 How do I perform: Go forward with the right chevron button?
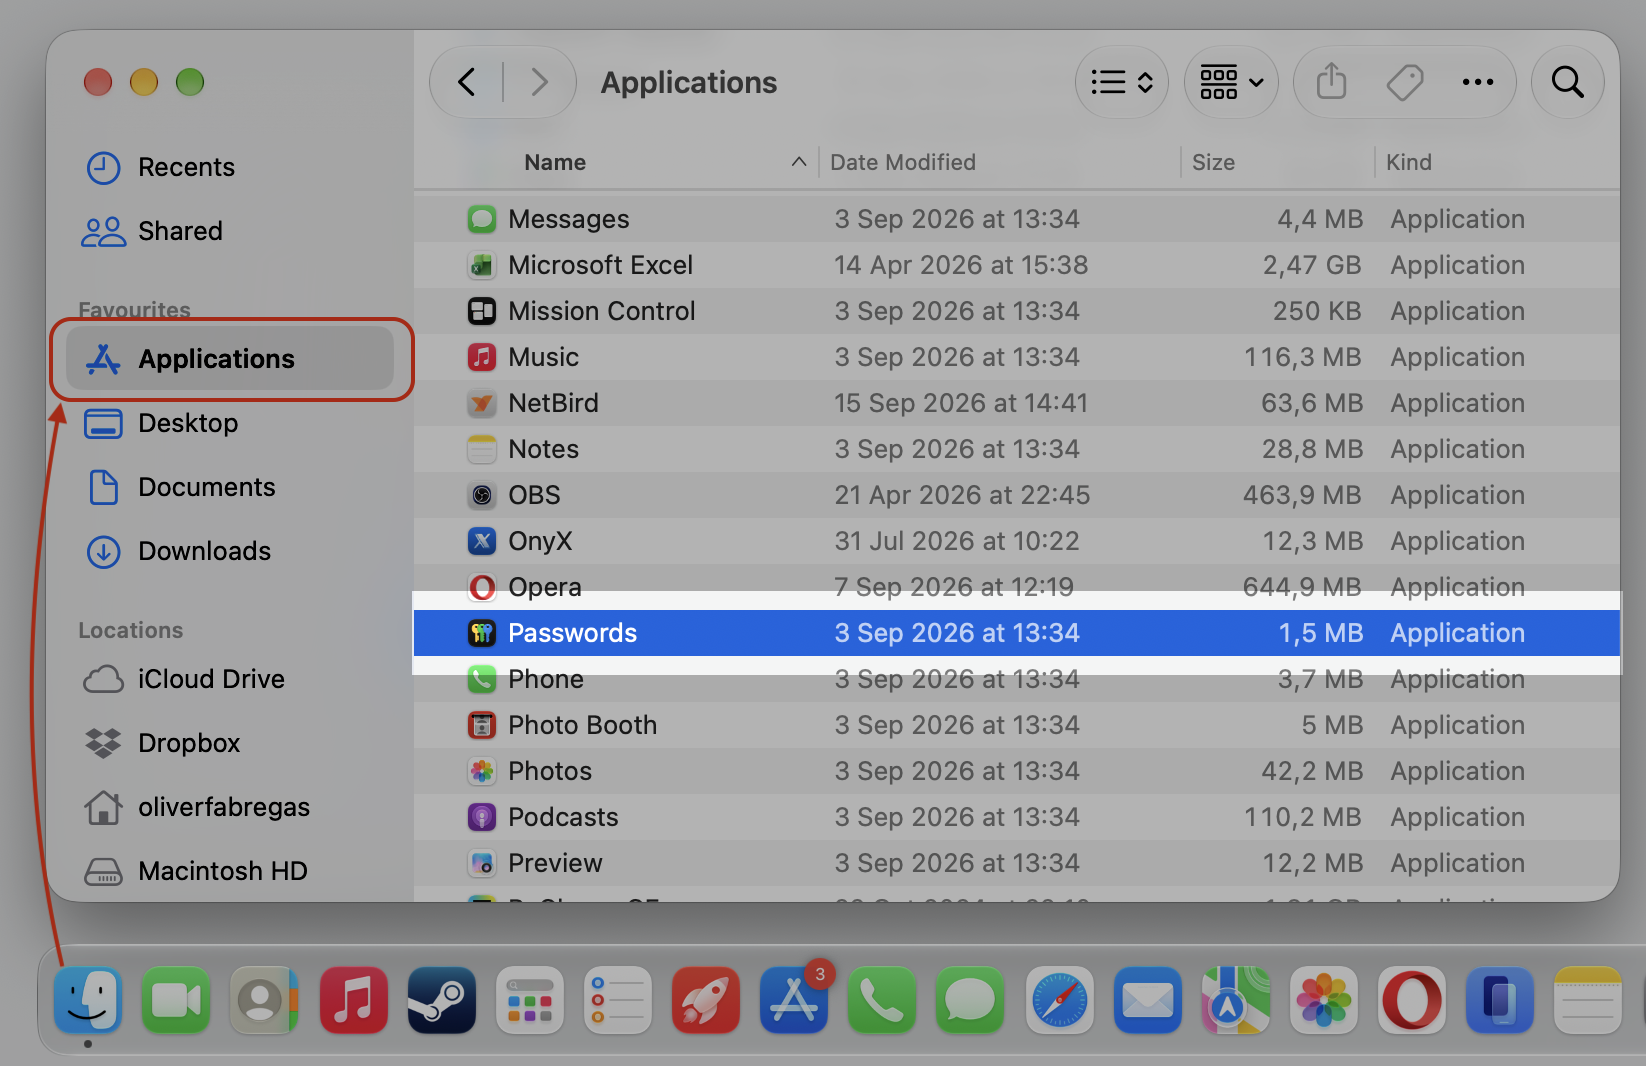[x=540, y=82]
